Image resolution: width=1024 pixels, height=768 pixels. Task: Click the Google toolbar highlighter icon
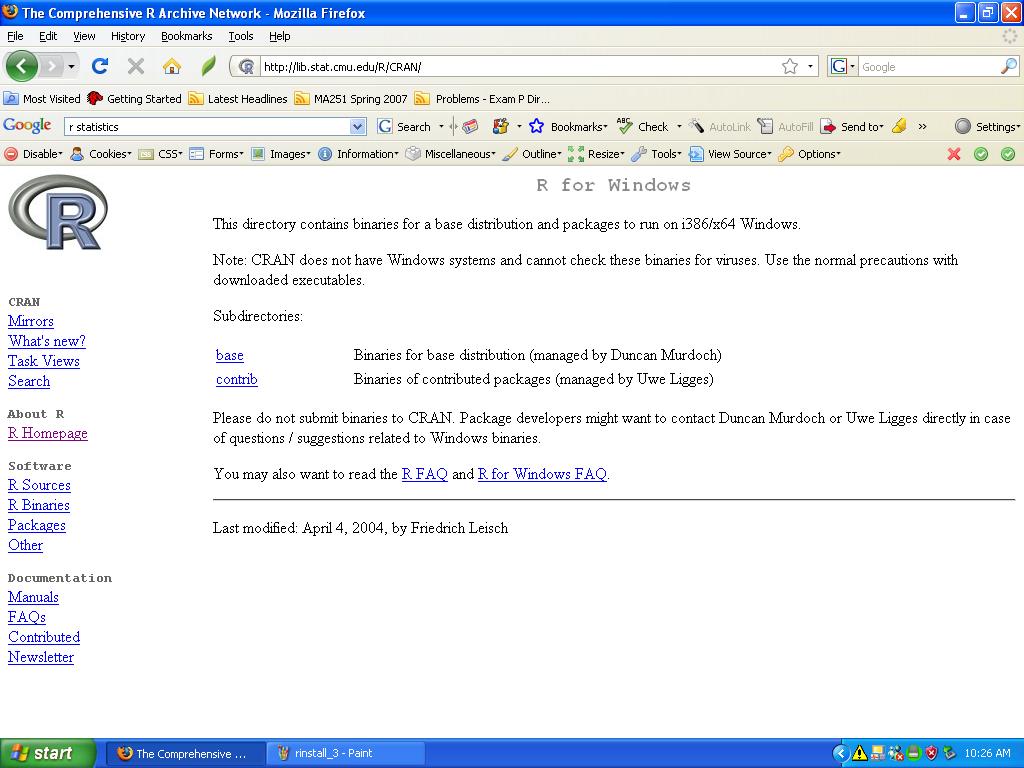[x=899, y=127]
